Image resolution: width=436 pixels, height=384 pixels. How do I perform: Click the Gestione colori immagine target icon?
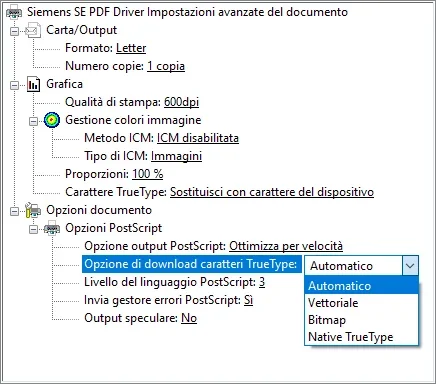pyautogui.click(x=52, y=120)
